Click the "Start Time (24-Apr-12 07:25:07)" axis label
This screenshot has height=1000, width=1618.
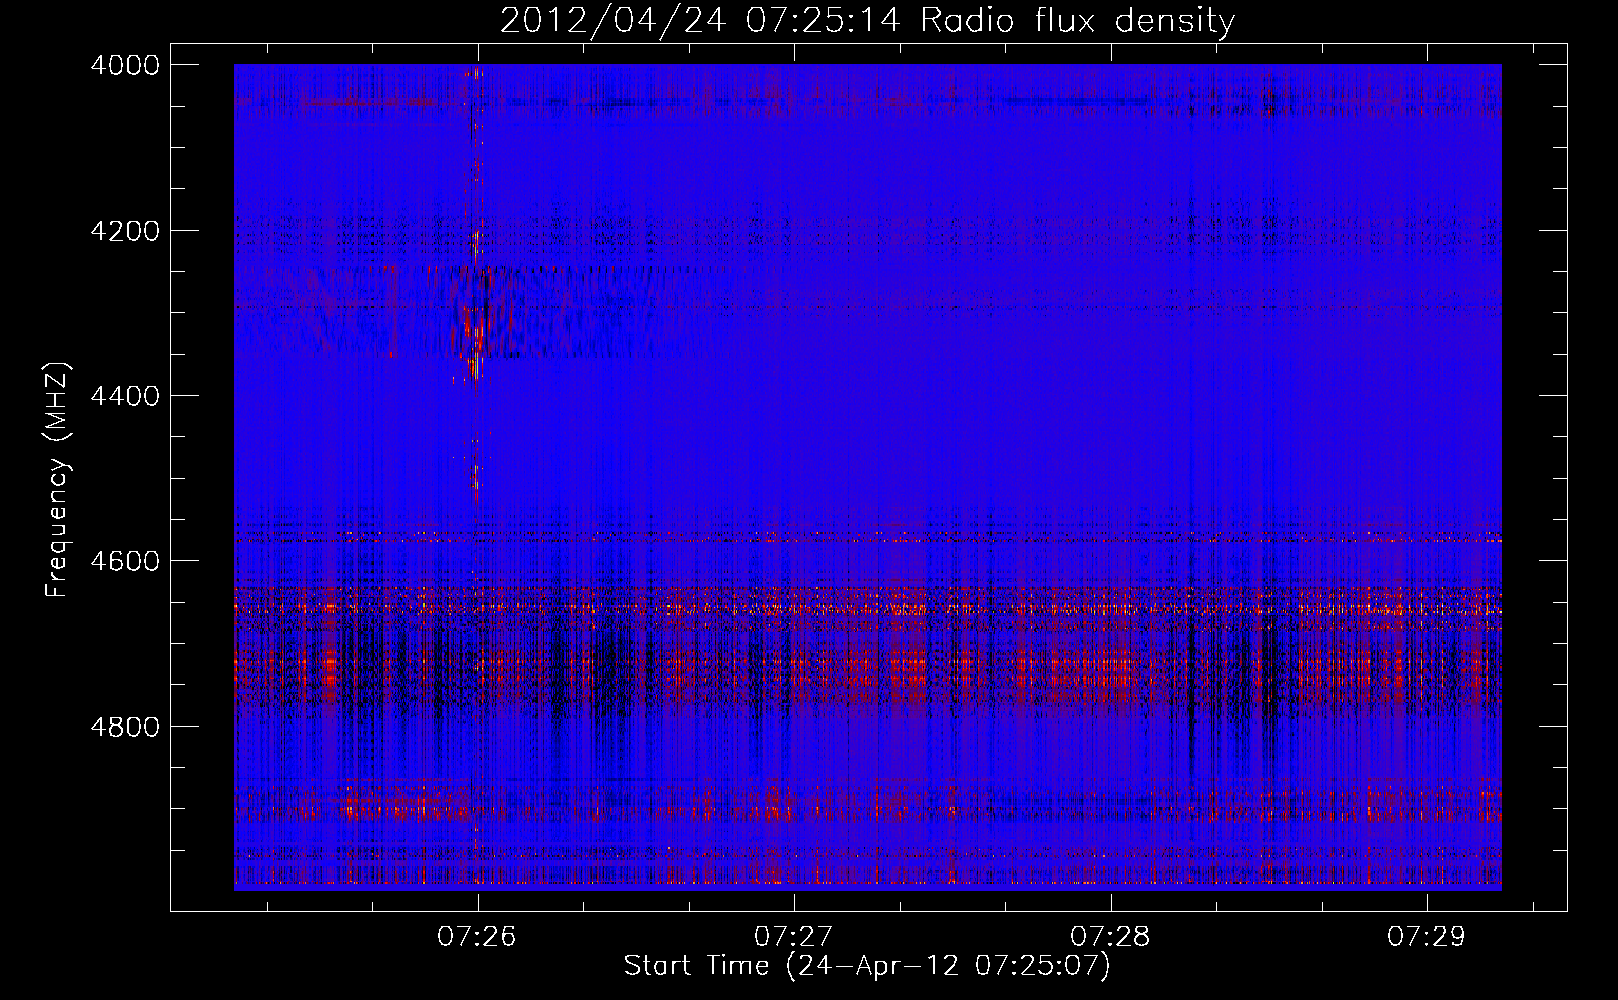pos(867,966)
